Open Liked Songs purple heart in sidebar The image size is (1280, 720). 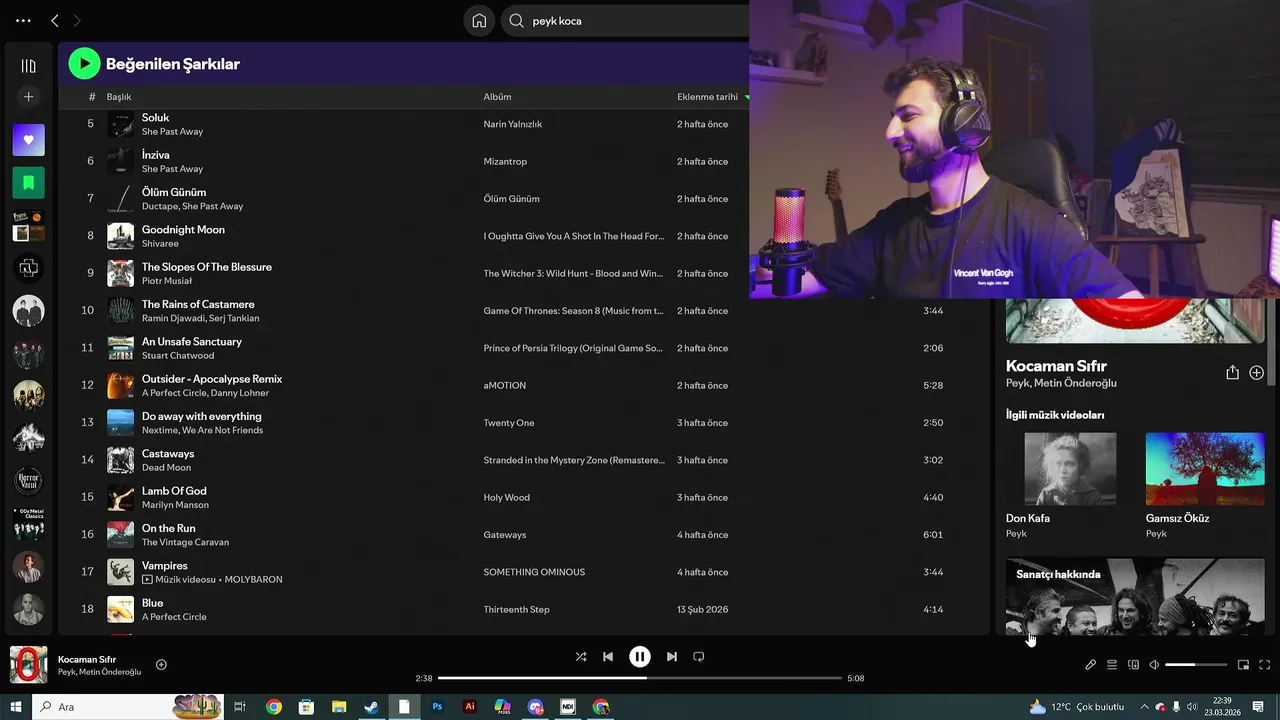pyautogui.click(x=28, y=140)
